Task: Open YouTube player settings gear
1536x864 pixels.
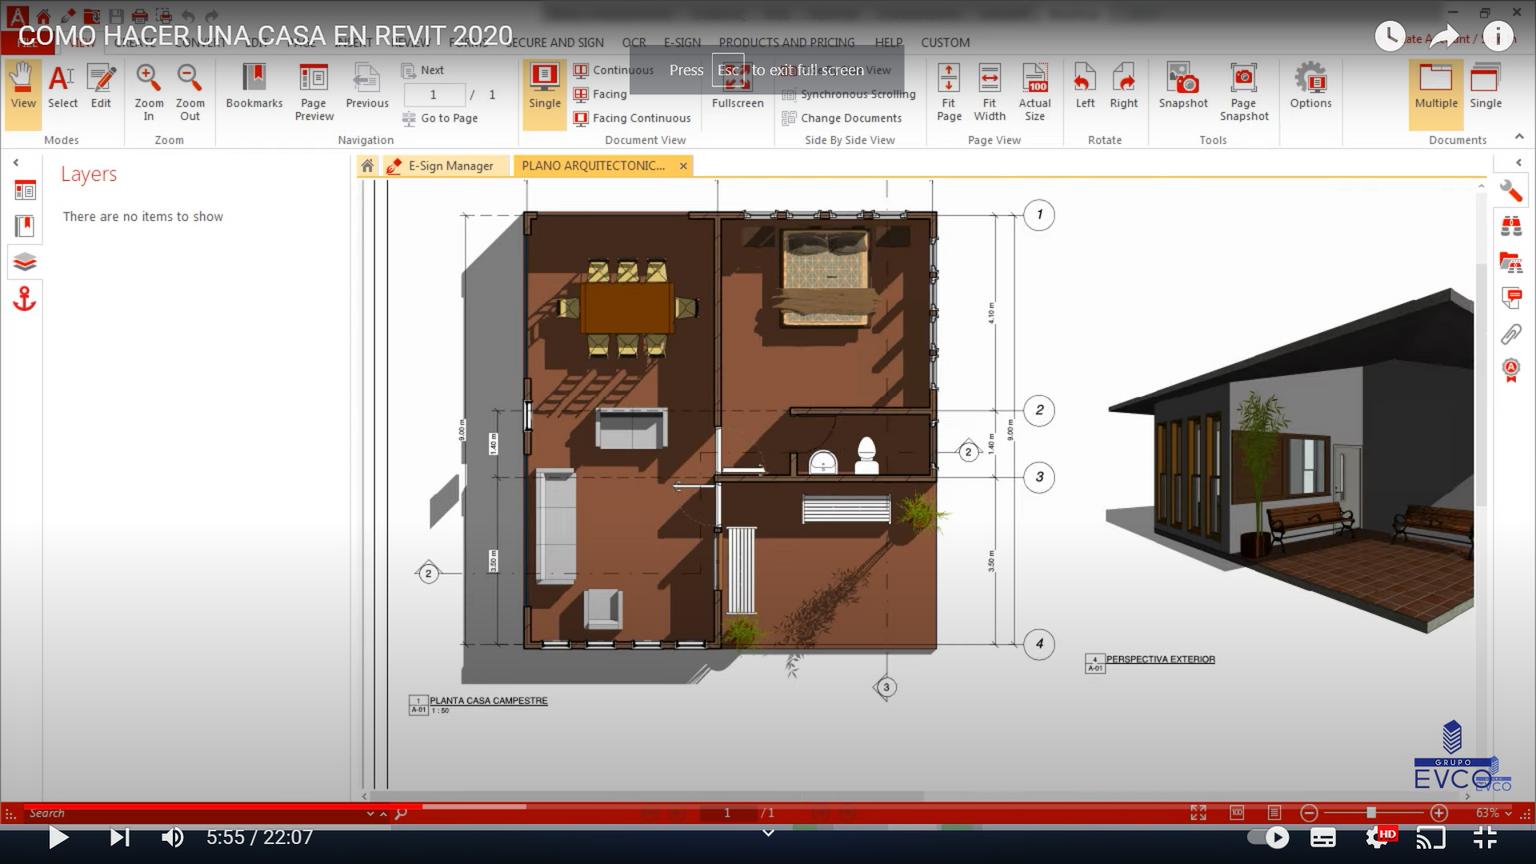Action: pyautogui.click(x=1379, y=837)
